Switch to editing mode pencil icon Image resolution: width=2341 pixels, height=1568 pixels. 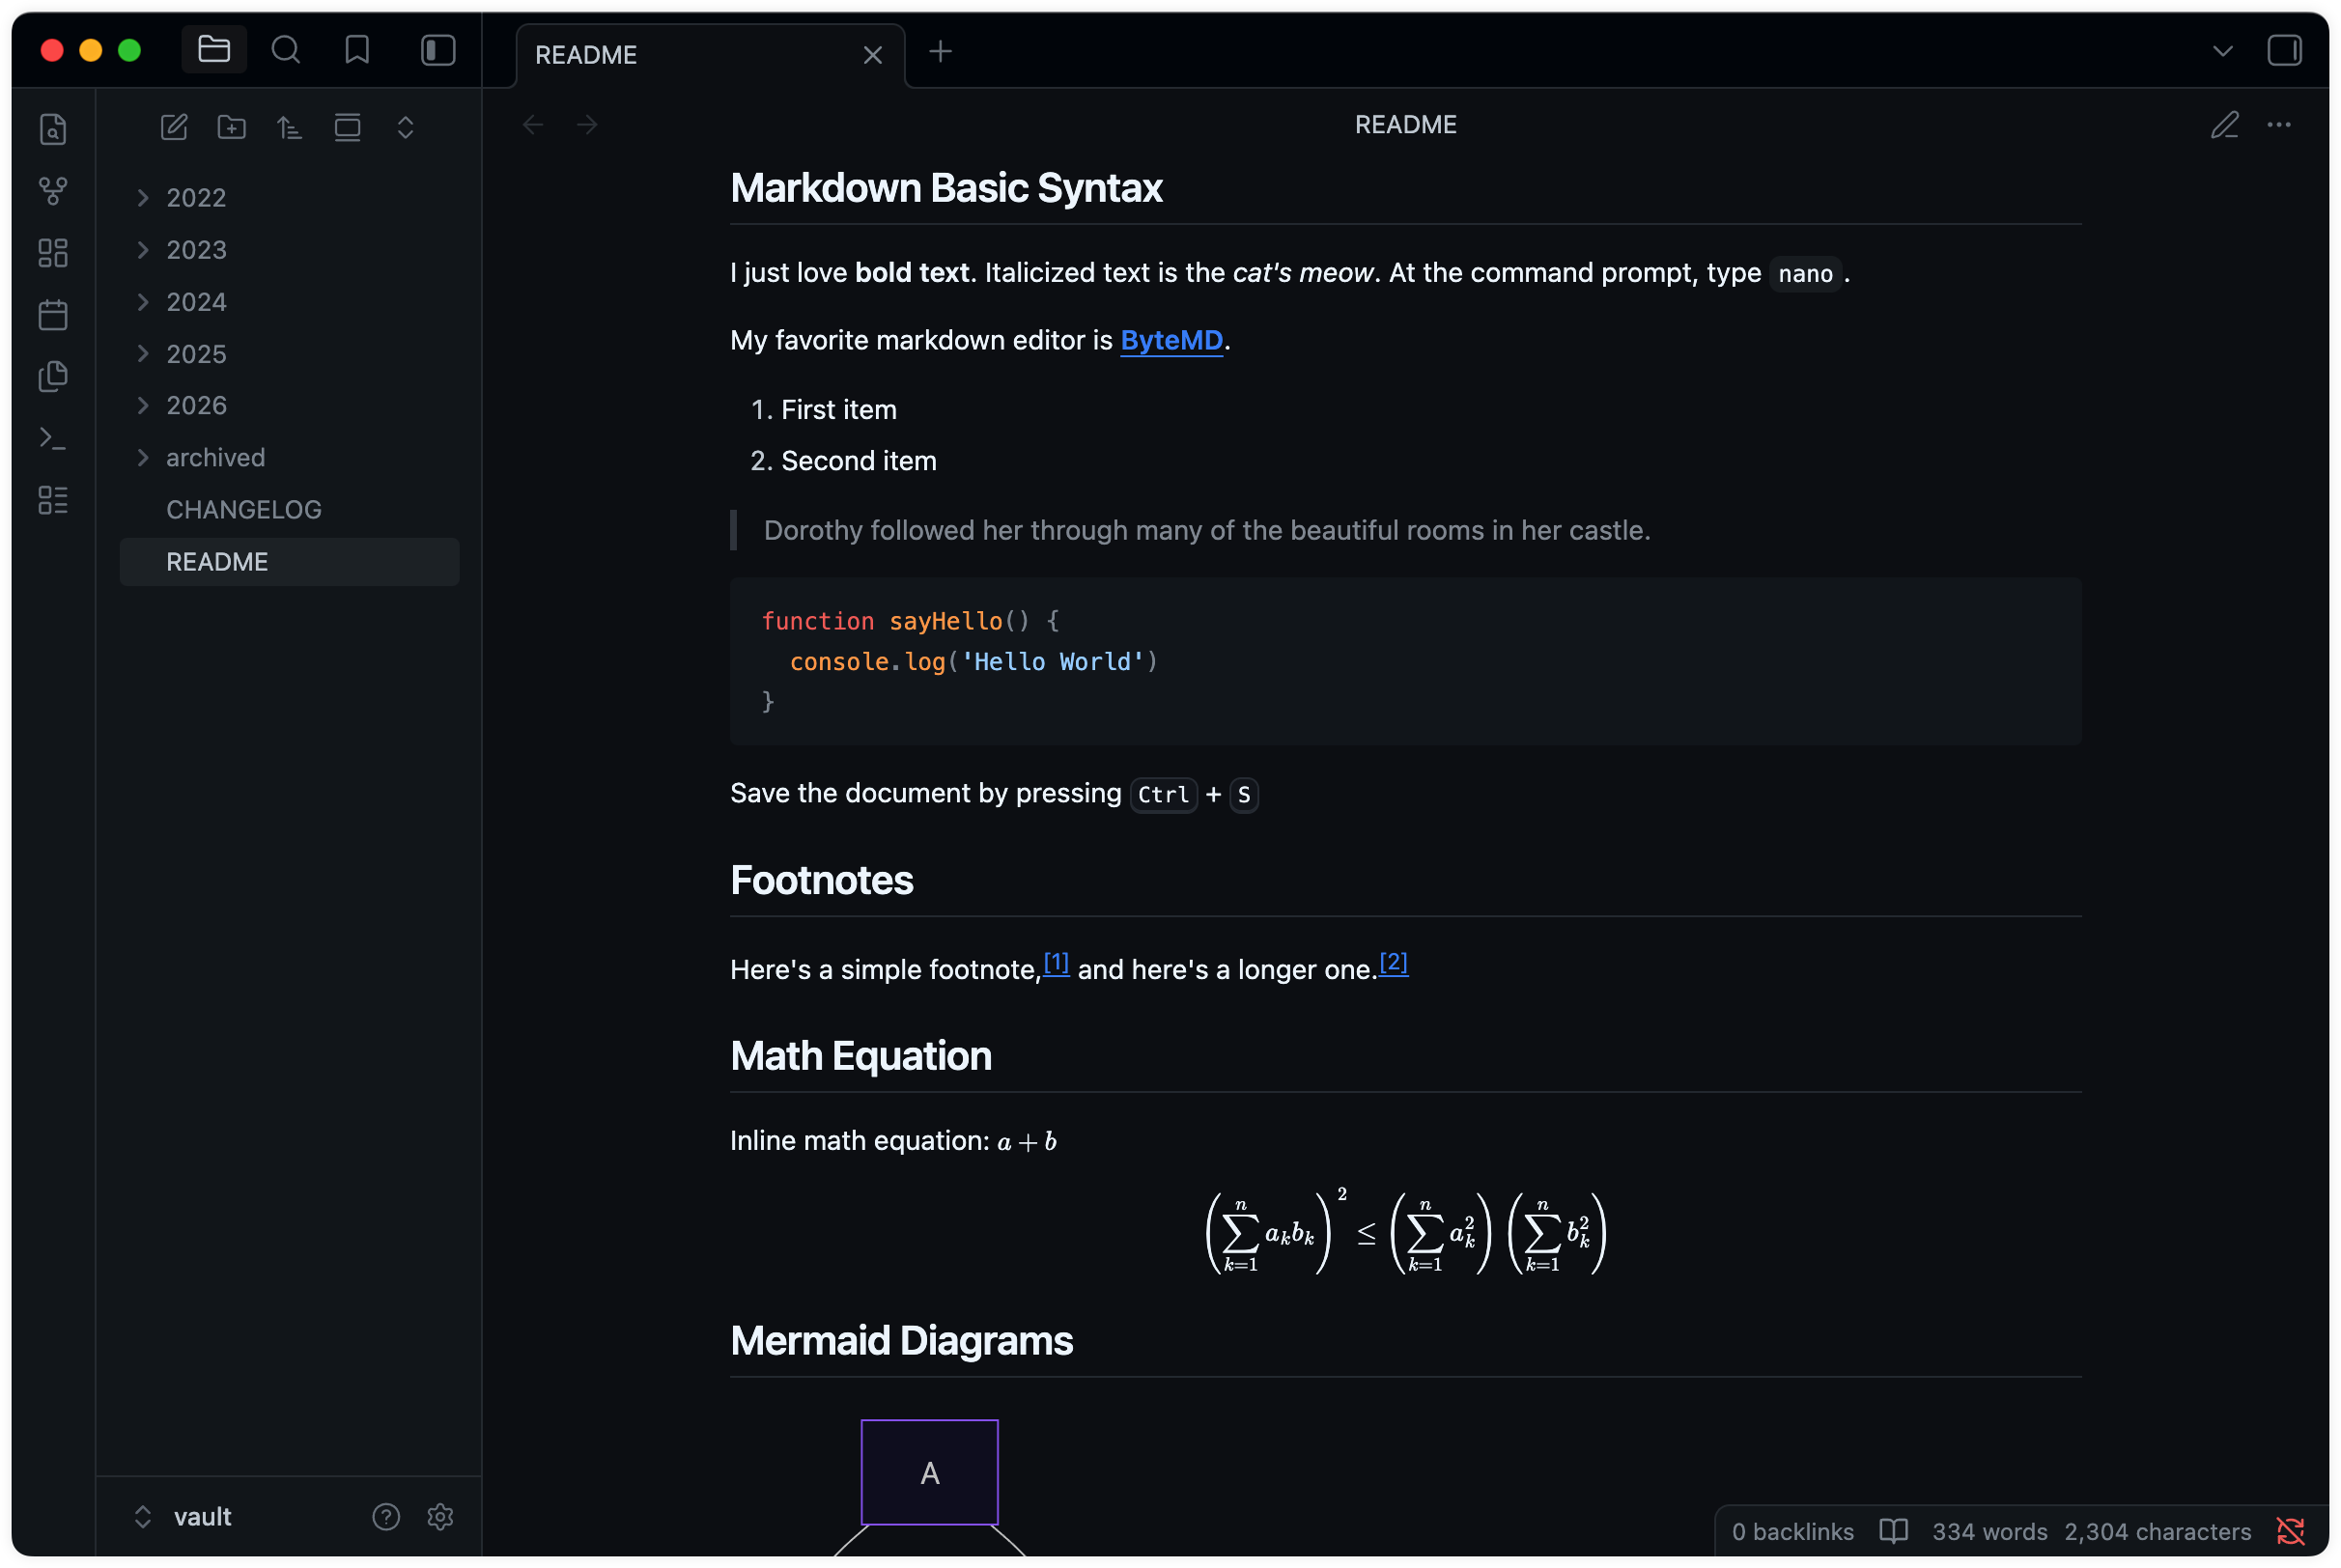coord(2224,125)
